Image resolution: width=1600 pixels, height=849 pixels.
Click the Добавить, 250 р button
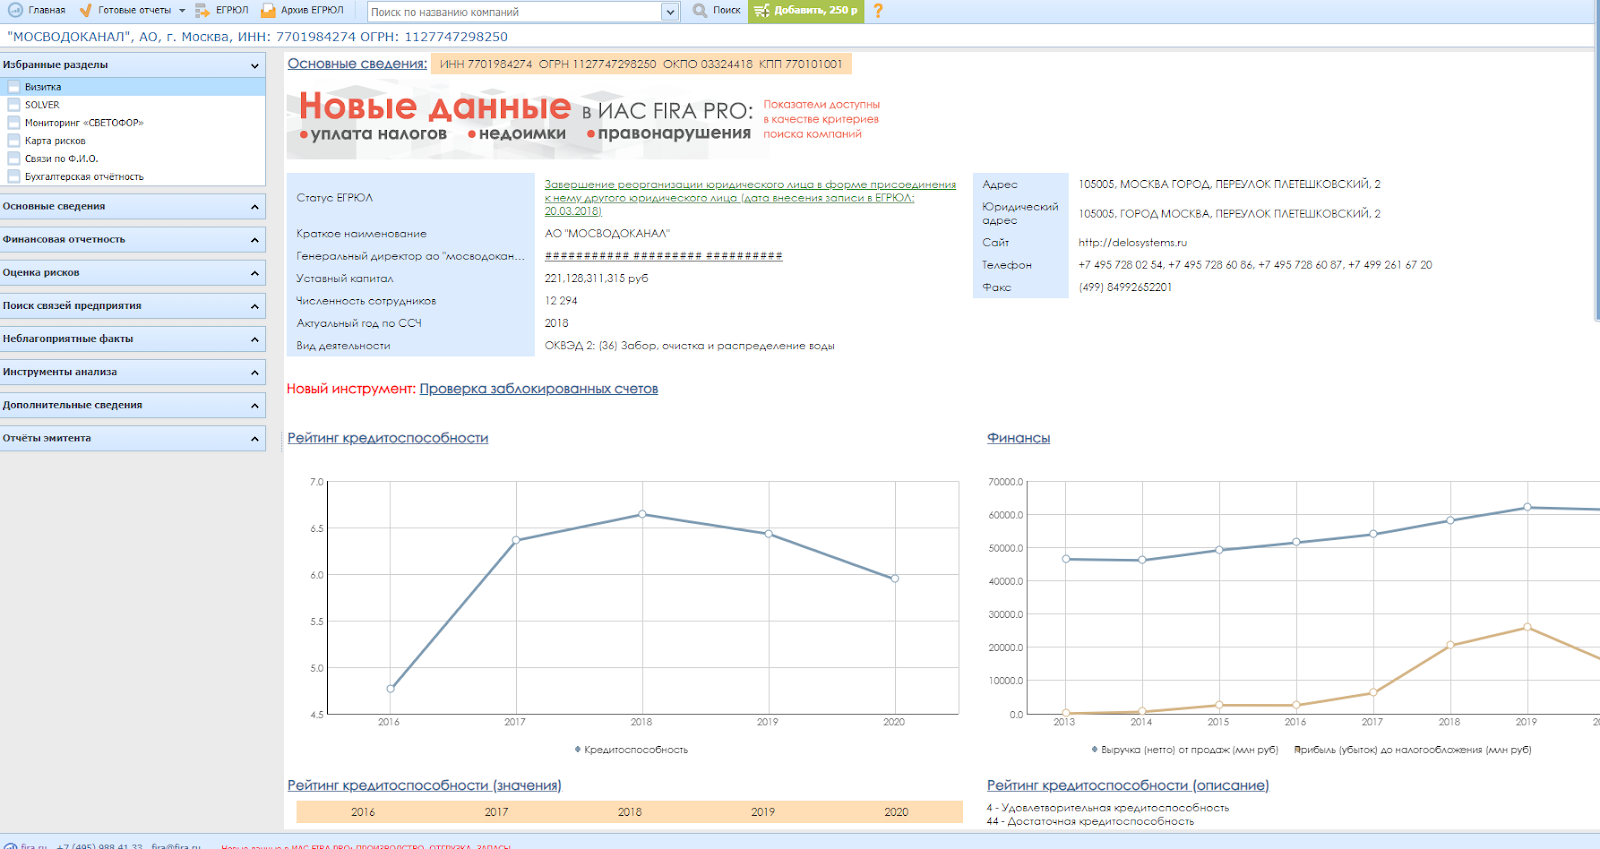pos(806,10)
